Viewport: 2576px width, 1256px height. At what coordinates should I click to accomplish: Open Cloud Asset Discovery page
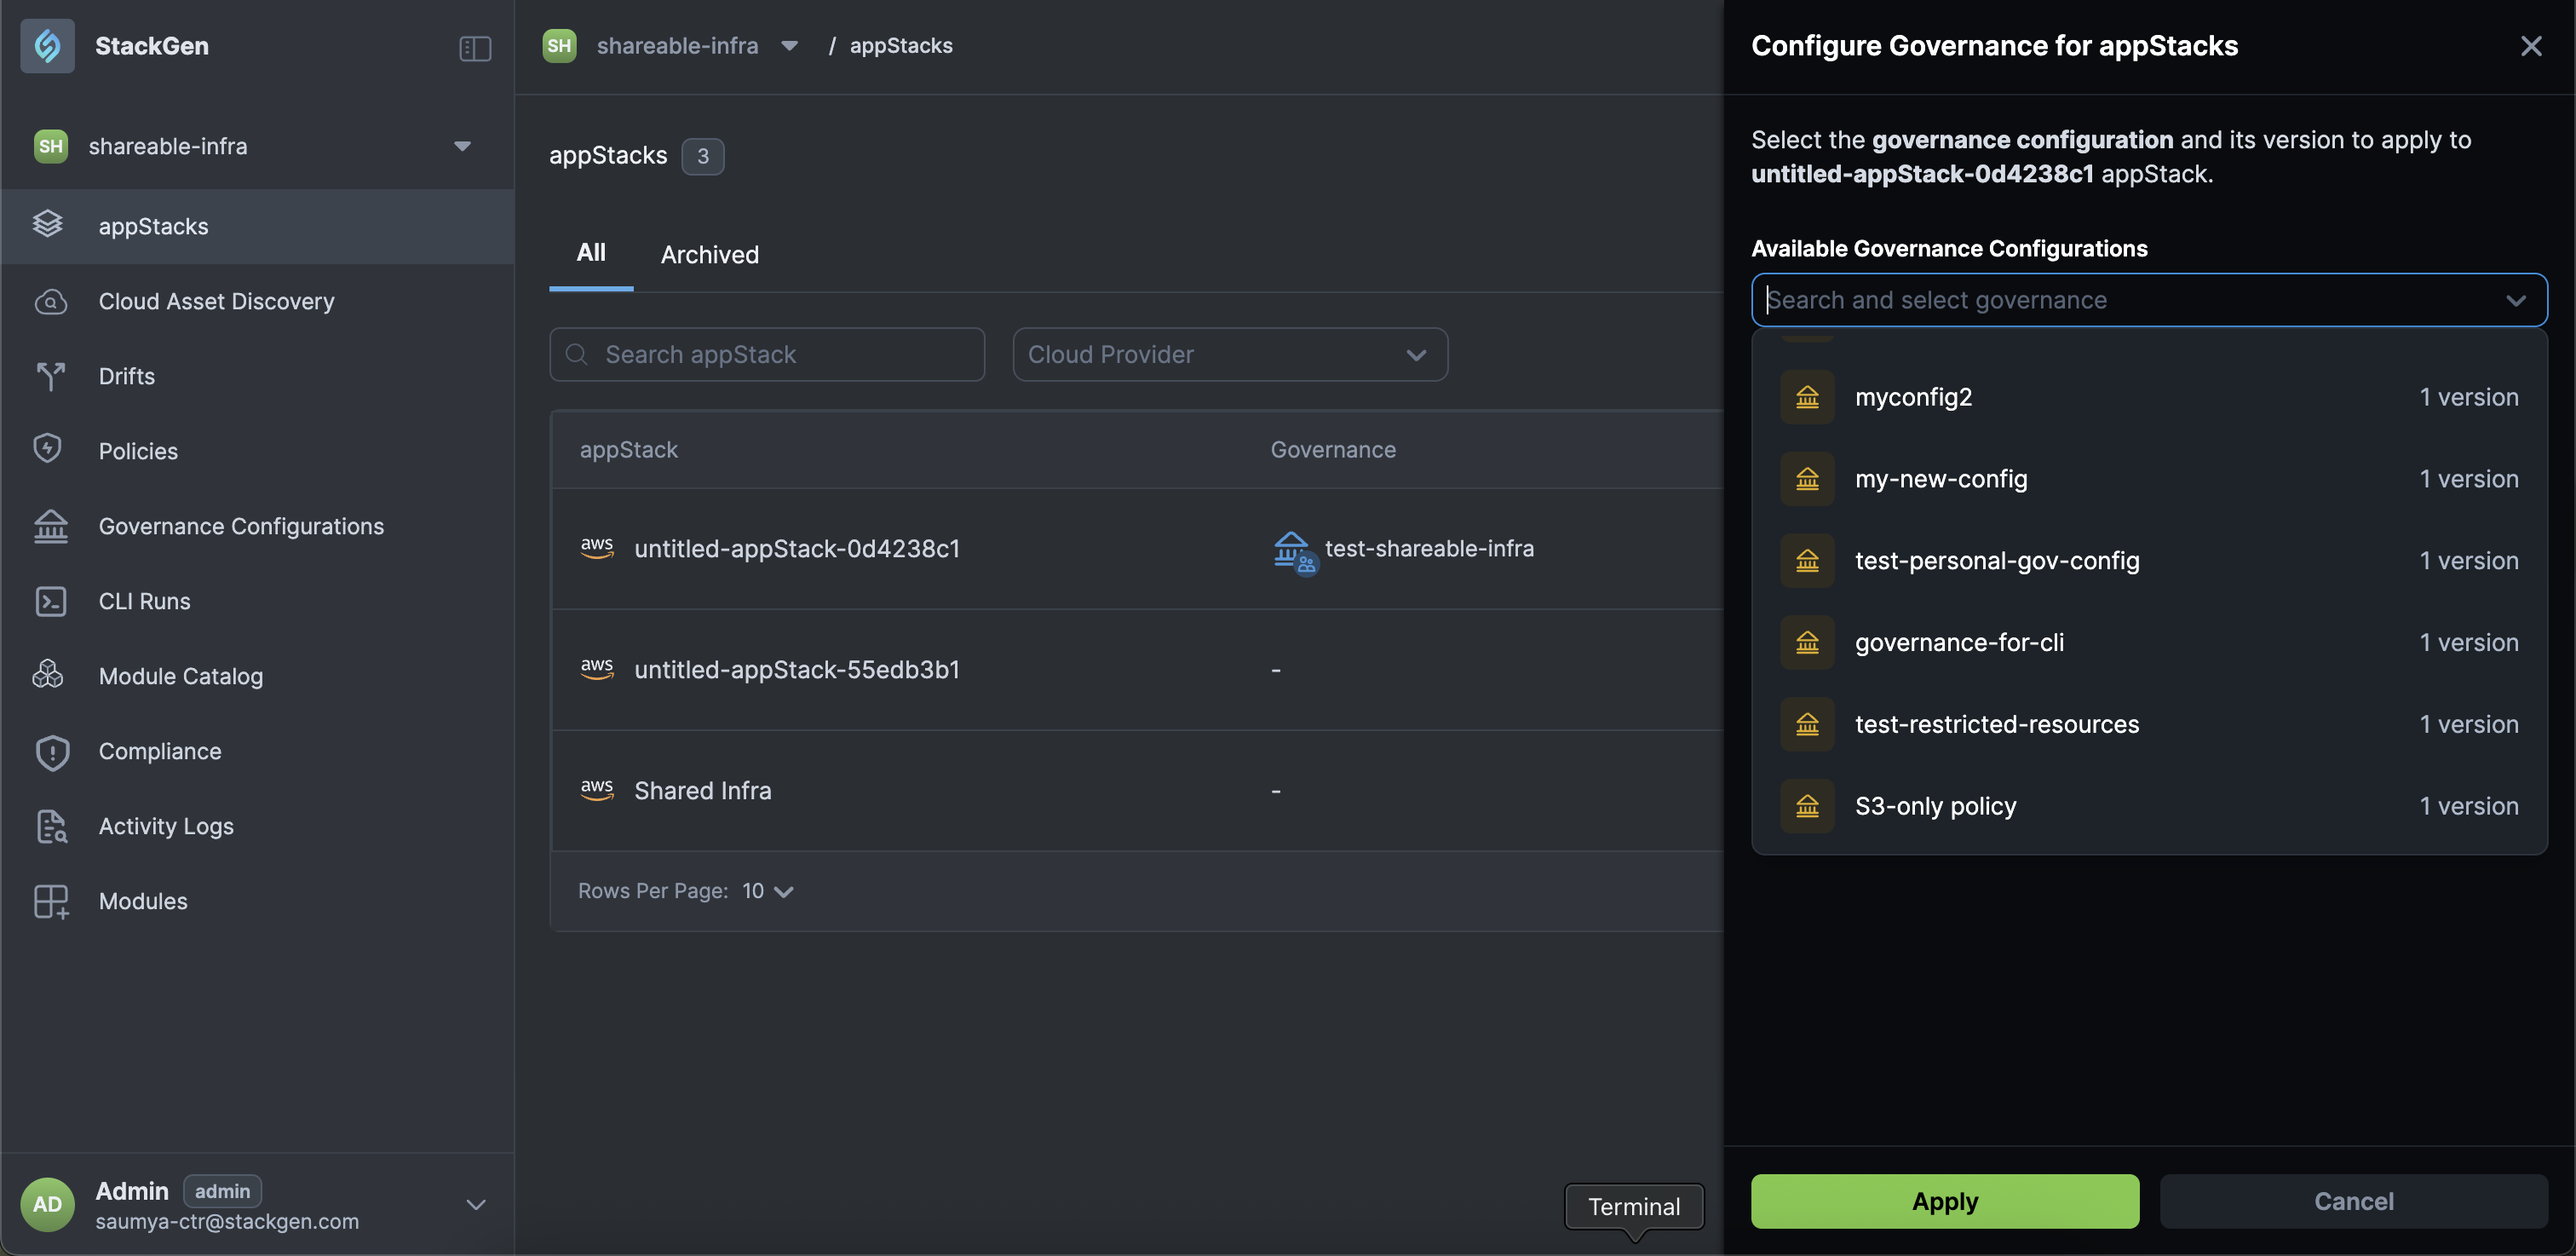[258, 301]
